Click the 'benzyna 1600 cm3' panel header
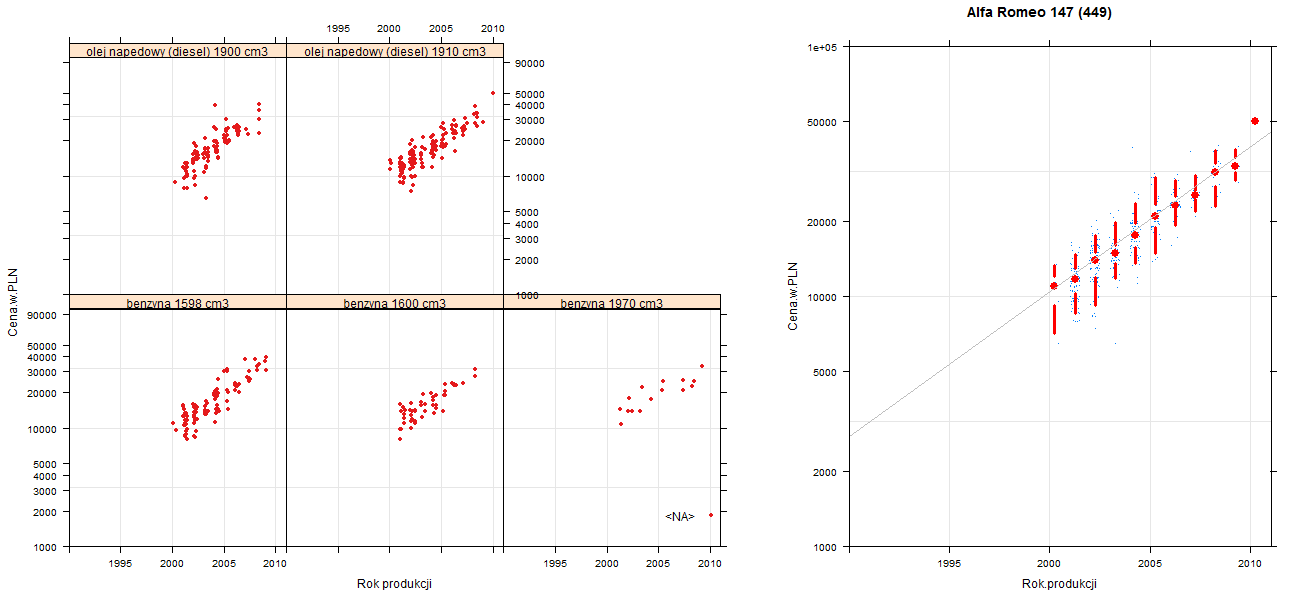Image resolution: width=1300 pixels, height=600 pixels. [x=395, y=302]
